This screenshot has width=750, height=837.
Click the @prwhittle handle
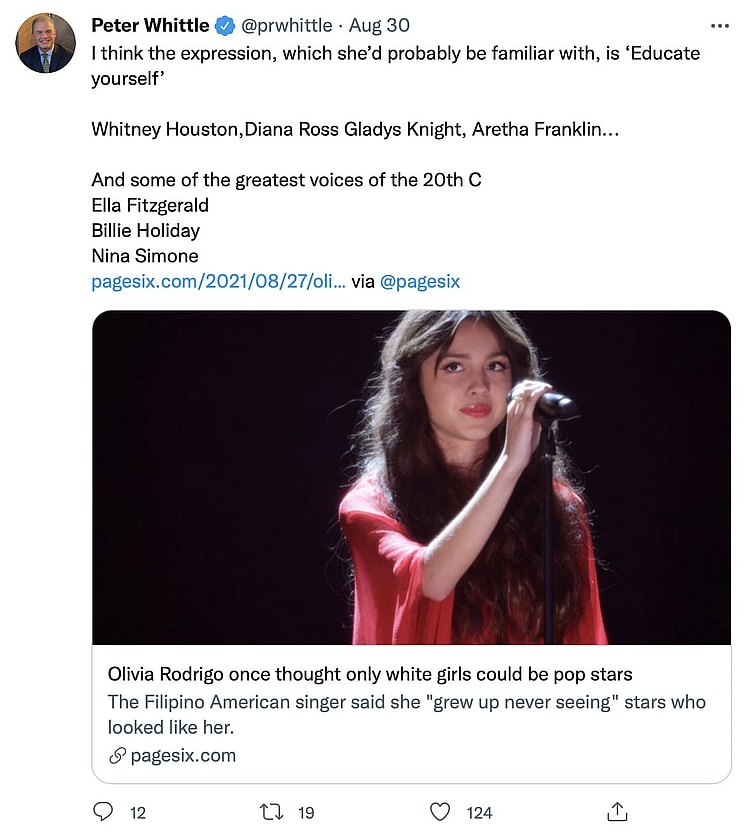click(289, 26)
